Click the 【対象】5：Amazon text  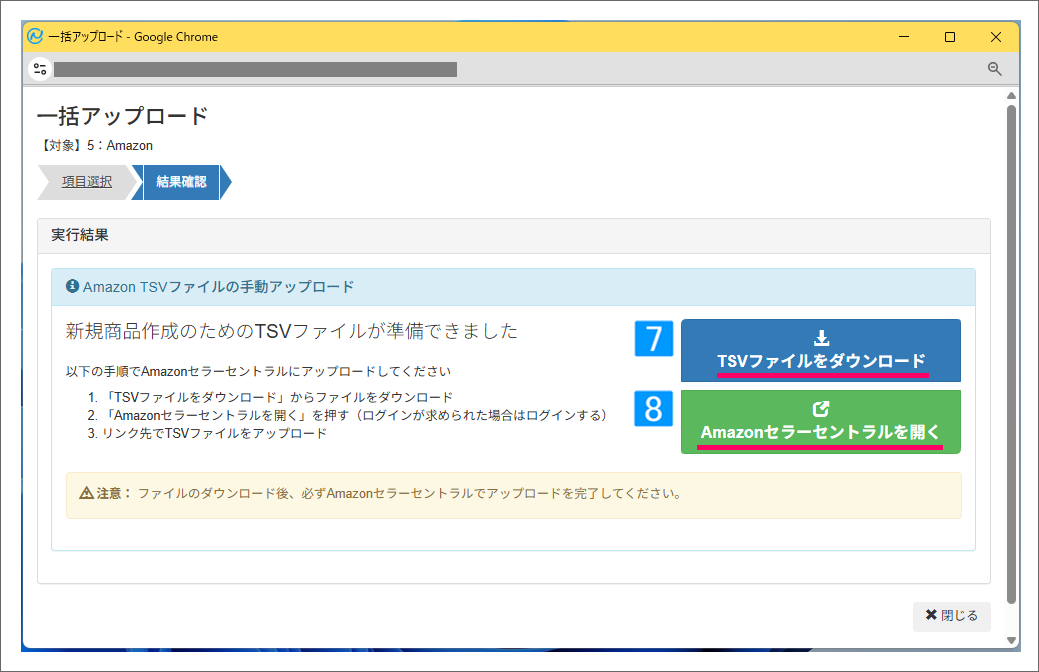pyautogui.click(x=95, y=145)
